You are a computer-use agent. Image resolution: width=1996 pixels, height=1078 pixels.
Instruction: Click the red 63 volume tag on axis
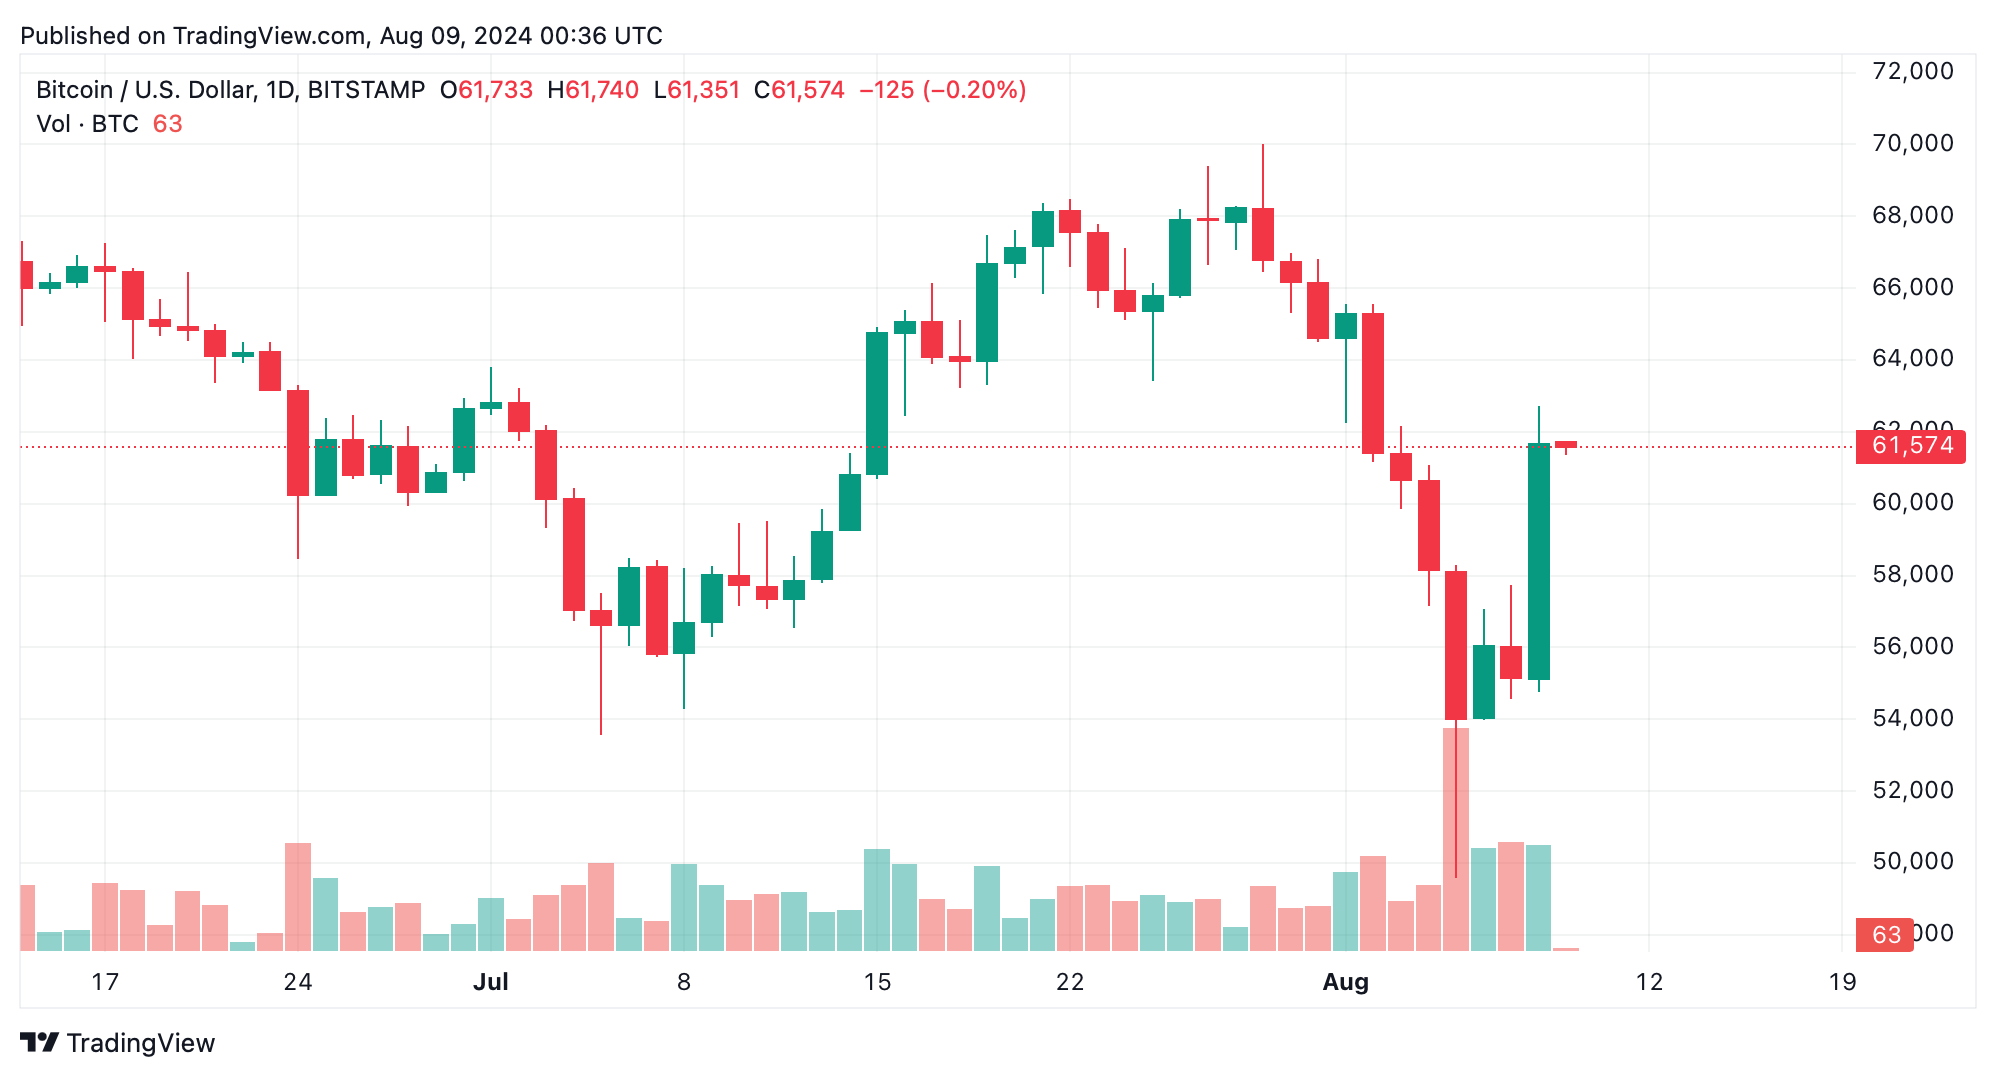[1885, 935]
